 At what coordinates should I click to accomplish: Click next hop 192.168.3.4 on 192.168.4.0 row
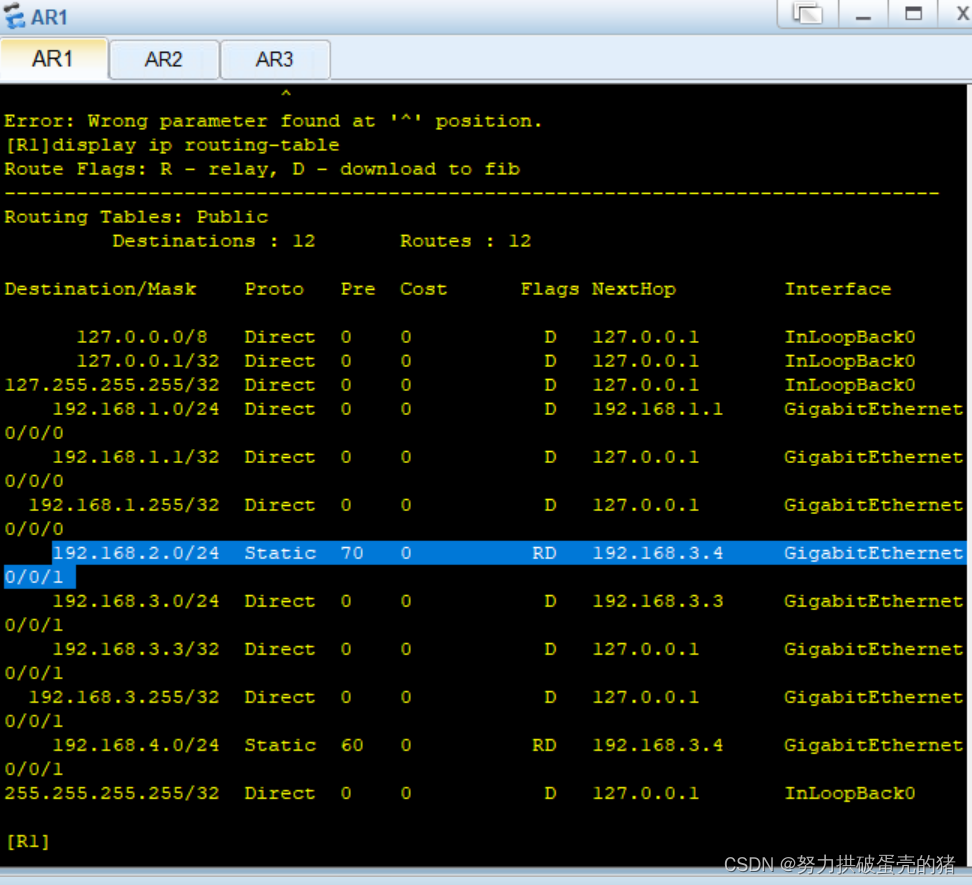[x=658, y=746]
